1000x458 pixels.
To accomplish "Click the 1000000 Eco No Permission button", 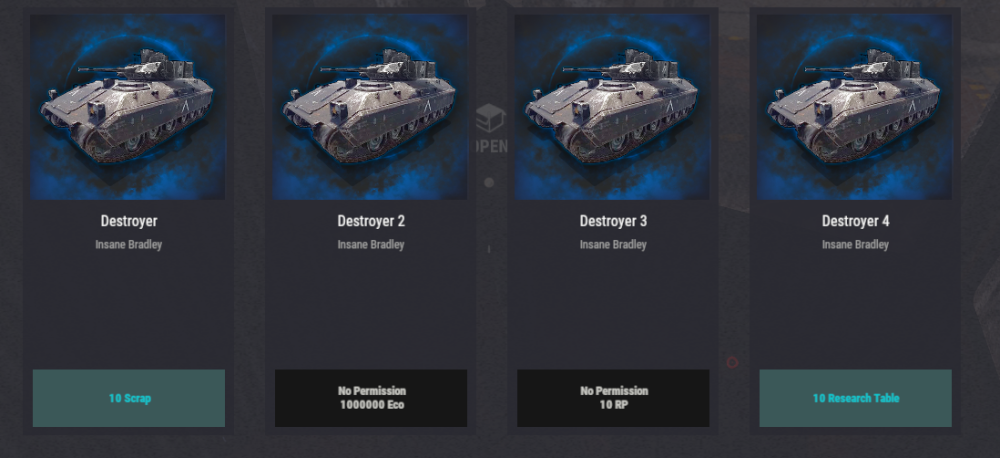I will tap(371, 398).
